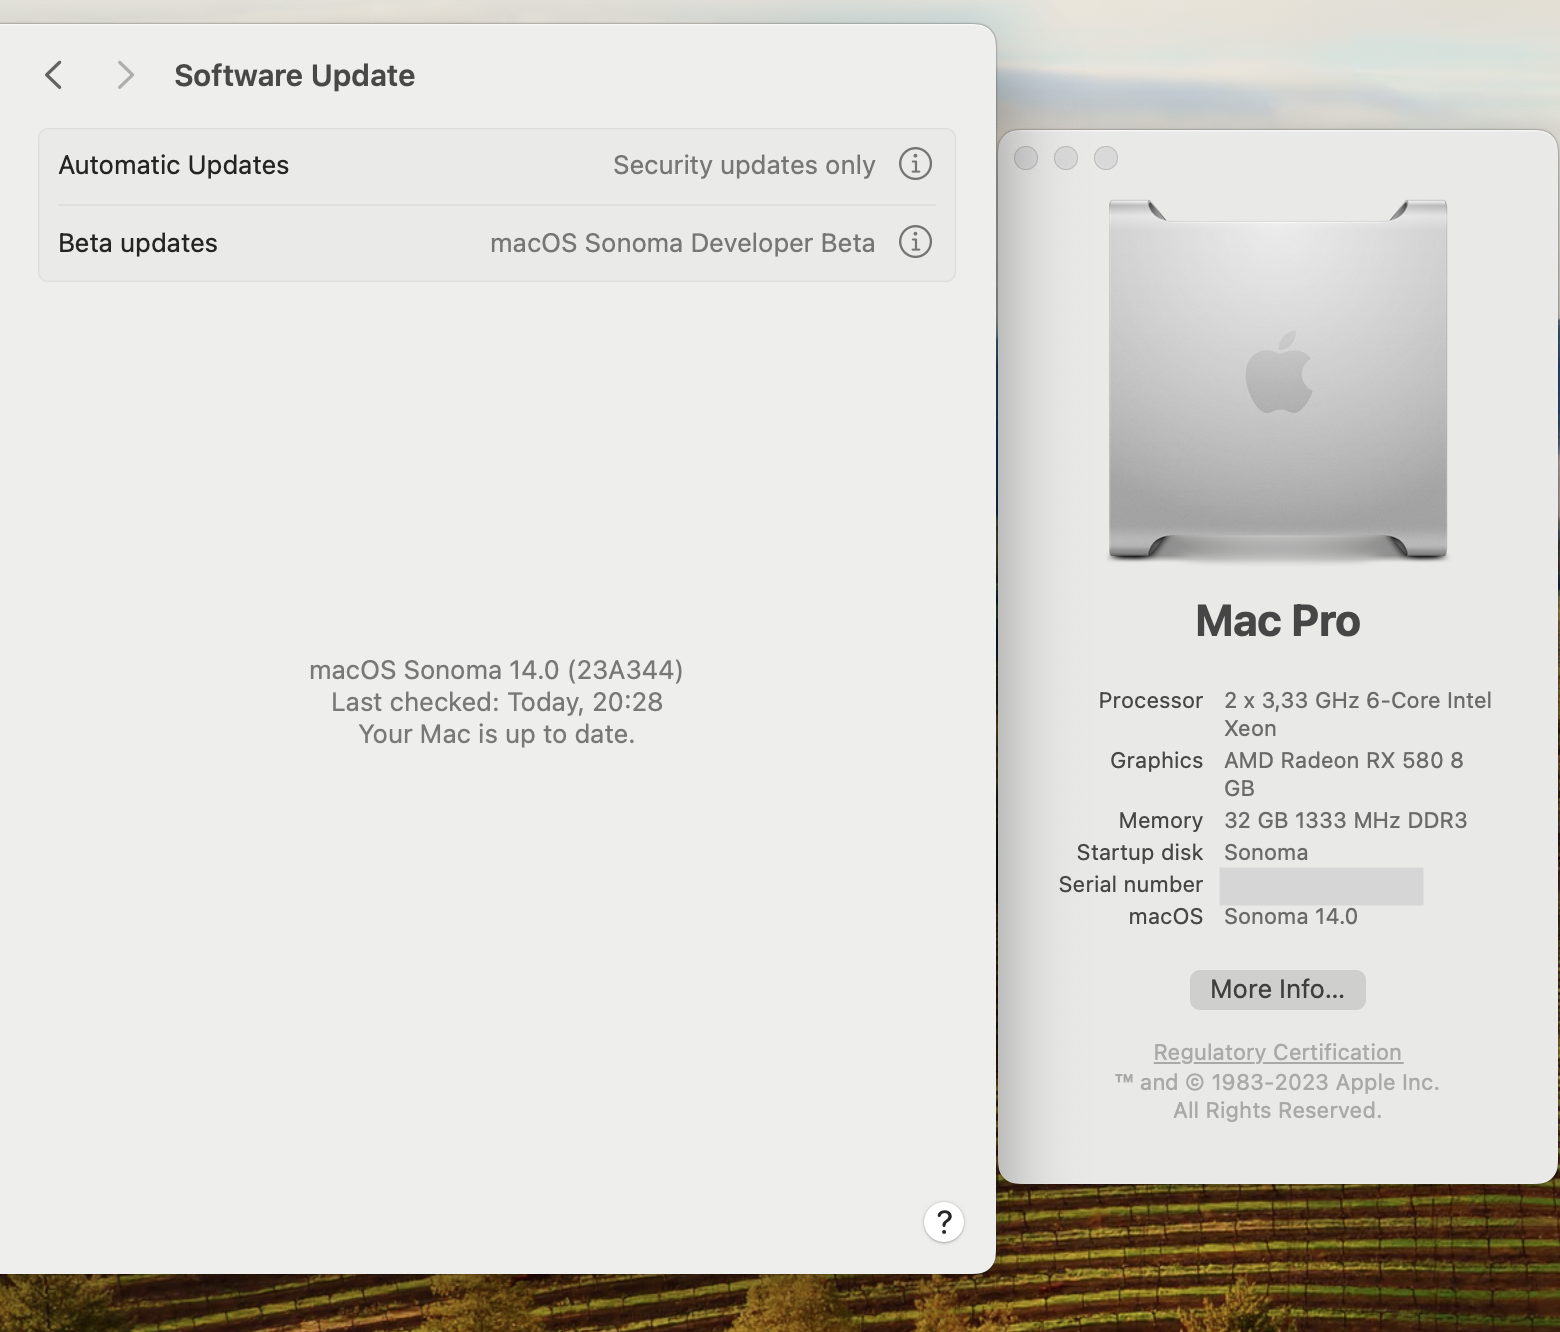This screenshot has height=1332, width=1560.
Task: Click processor value '2 x 3,33 GHz 6-Core Intel'
Action: click(1358, 700)
